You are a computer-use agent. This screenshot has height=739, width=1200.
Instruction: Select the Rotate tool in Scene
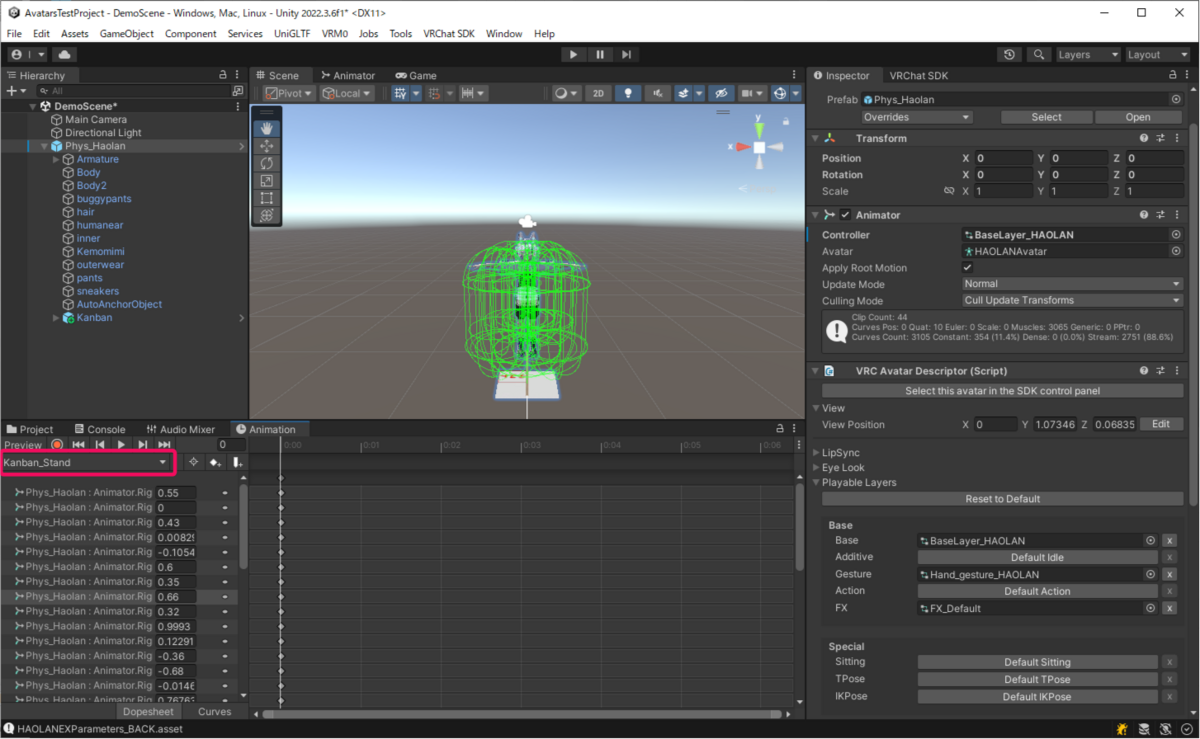click(267, 163)
